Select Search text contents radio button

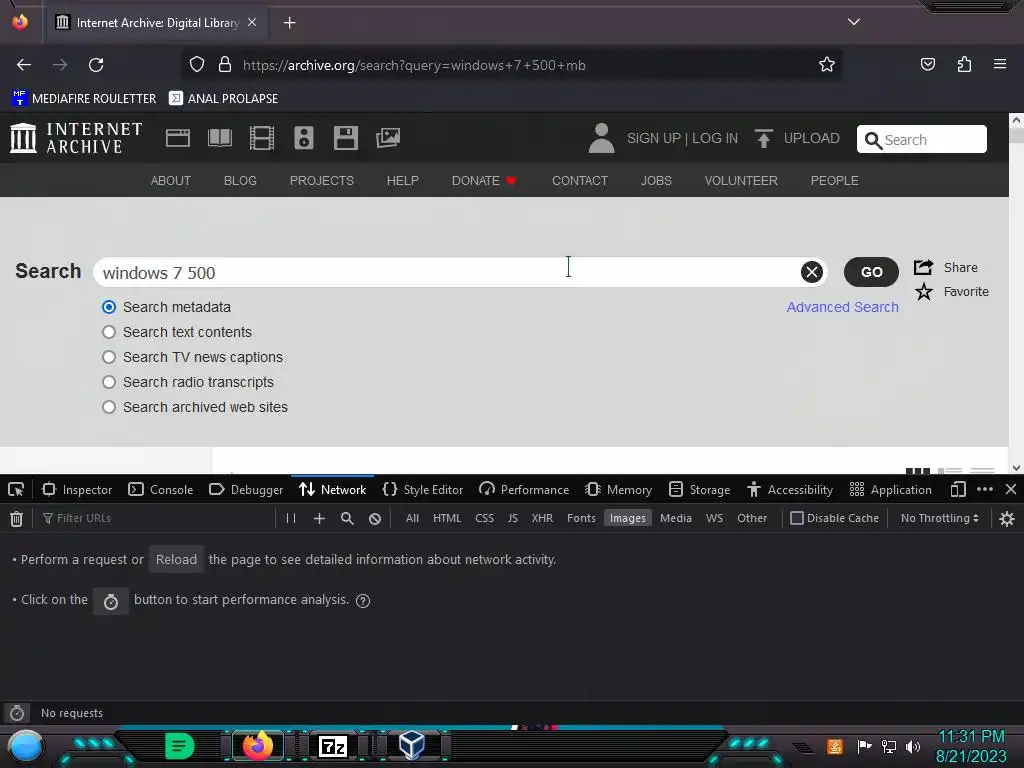[x=109, y=332]
